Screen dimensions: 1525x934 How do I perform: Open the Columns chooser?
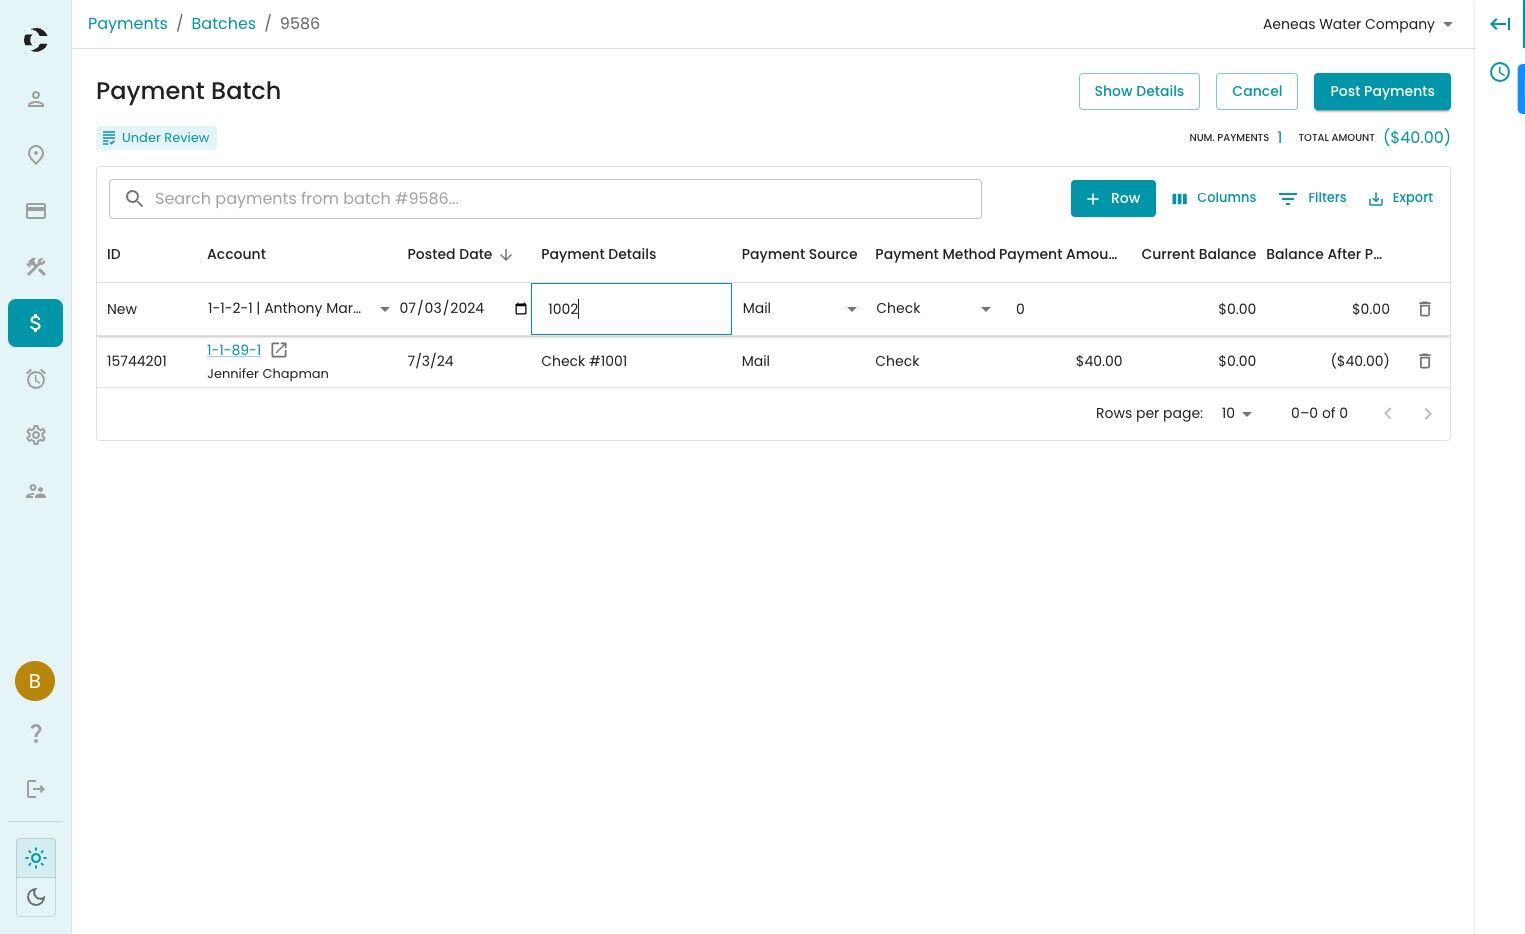tap(1214, 198)
